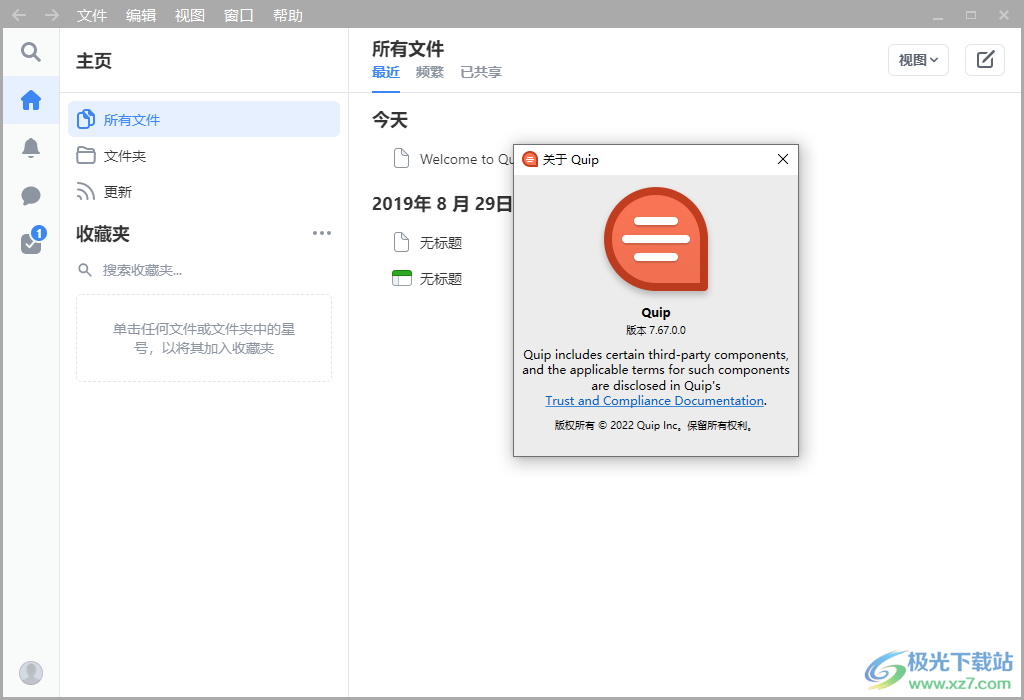Open notifications bell icon
The height and width of the screenshot is (700, 1024).
31,148
